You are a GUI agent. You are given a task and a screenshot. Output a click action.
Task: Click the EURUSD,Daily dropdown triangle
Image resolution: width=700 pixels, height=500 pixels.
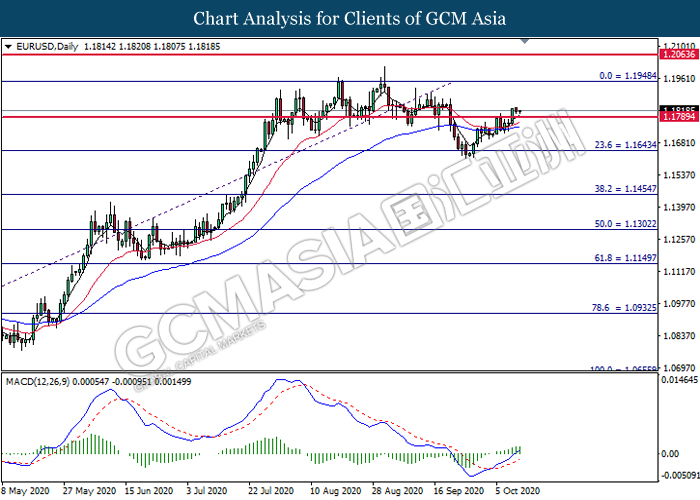pyautogui.click(x=8, y=46)
